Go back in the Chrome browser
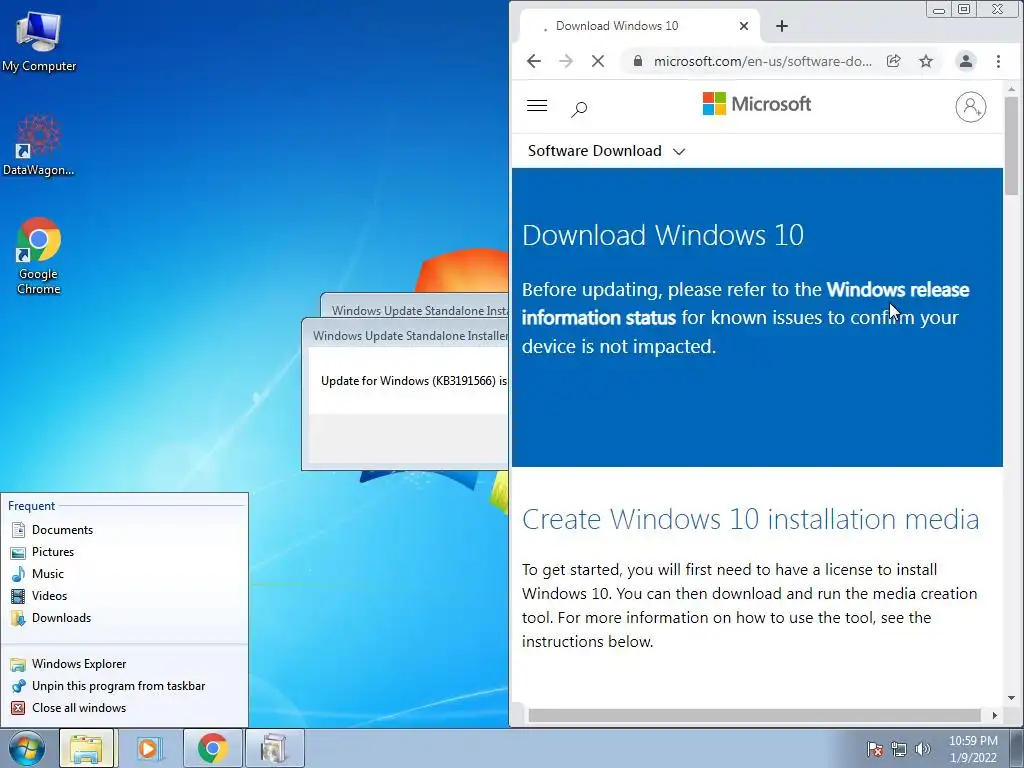Viewport: 1024px width, 768px height. click(534, 61)
